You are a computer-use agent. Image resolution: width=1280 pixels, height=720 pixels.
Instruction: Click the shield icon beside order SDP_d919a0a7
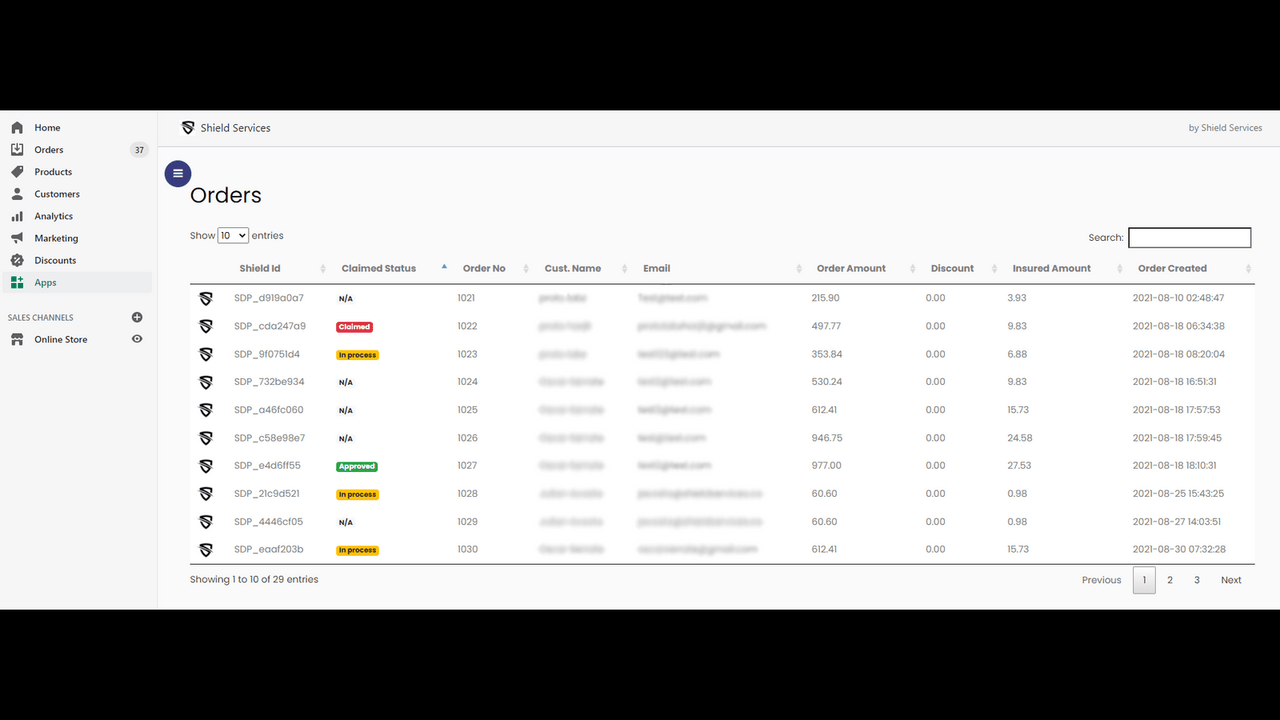[x=206, y=297]
